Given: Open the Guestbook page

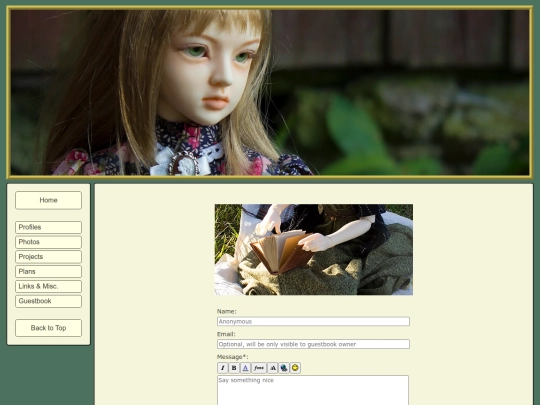Looking at the screenshot, I should coord(48,301).
